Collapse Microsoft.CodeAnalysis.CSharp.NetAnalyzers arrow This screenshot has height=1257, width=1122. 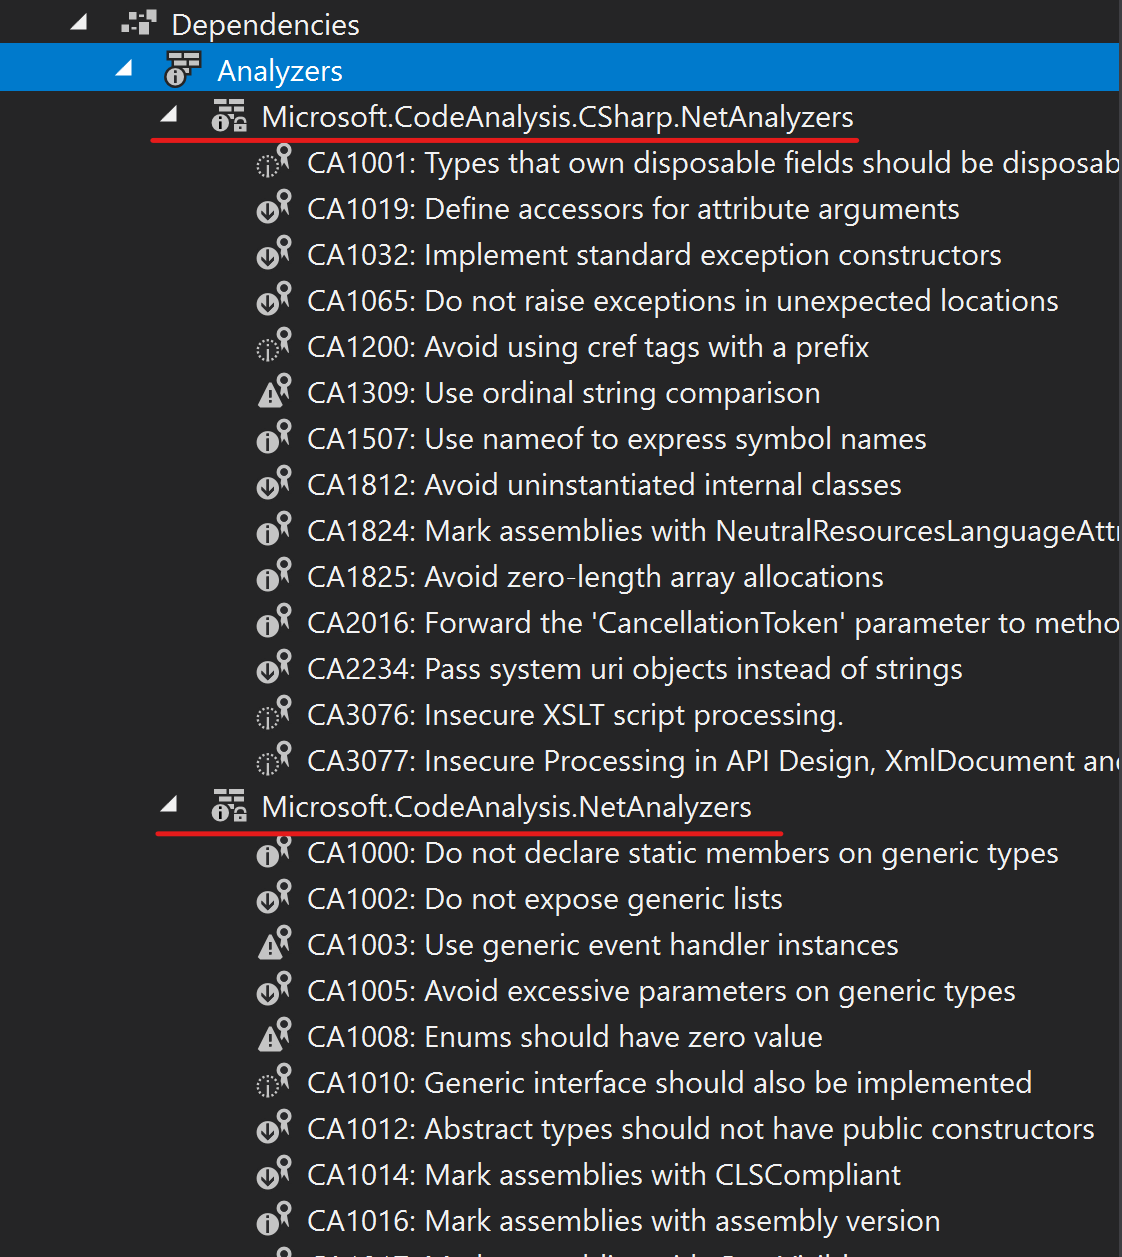click(x=169, y=115)
